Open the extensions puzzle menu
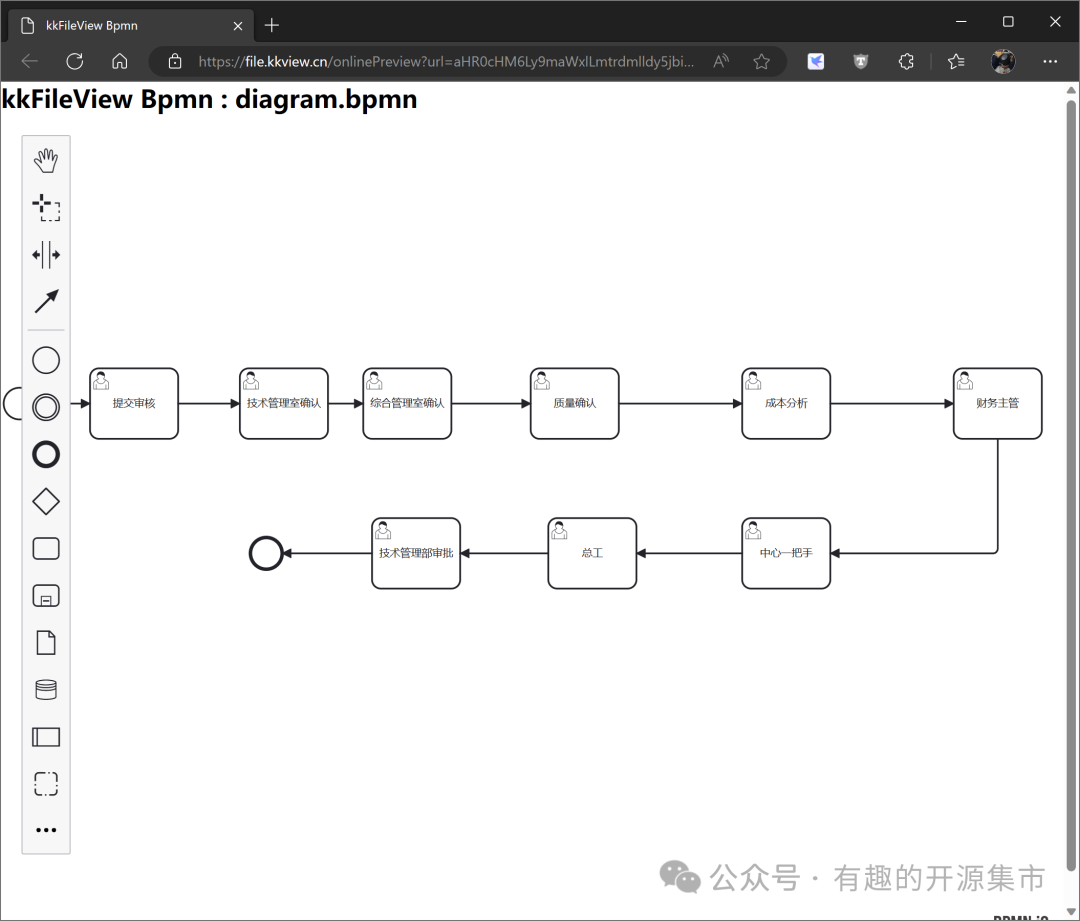Image resolution: width=1080 pixels, height=921 pixels. pyautogui.click(x=906, y=61)
